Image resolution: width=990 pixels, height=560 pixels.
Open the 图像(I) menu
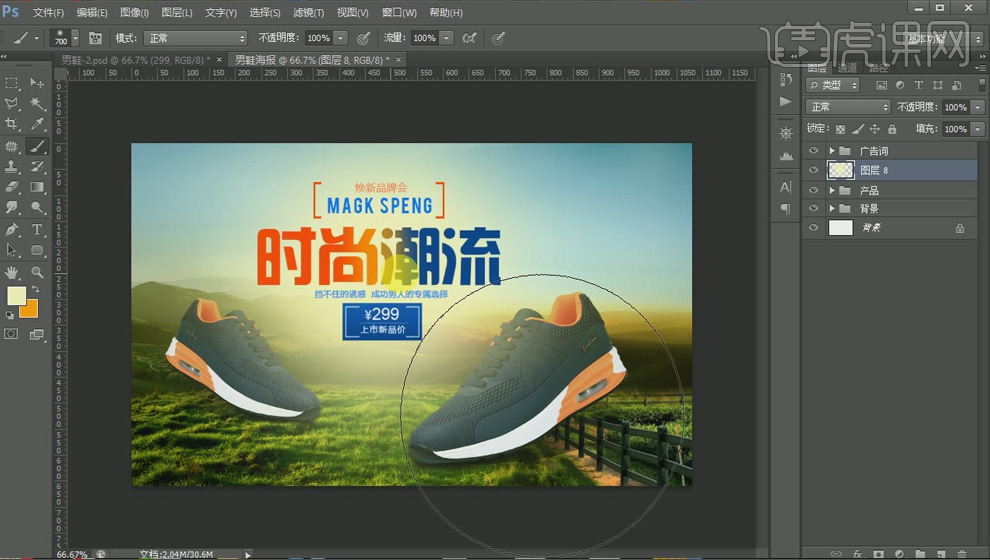point(134,13)
